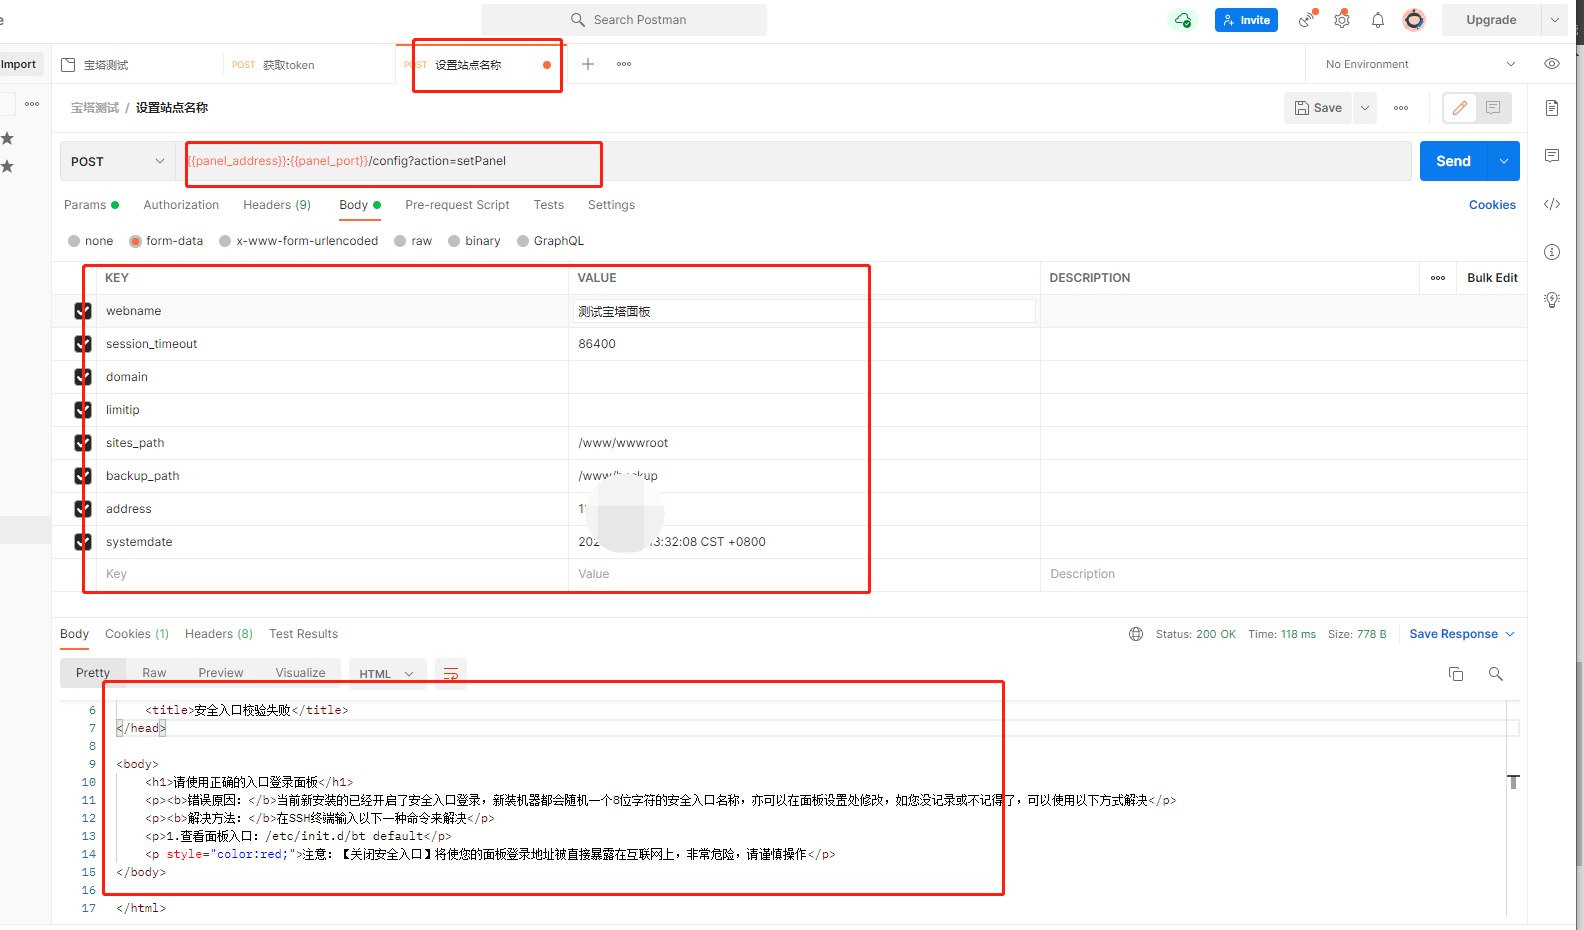The image size is (1584, 930).
Task: Open the Pre-request Script tab
Action: tap(457, 205)
